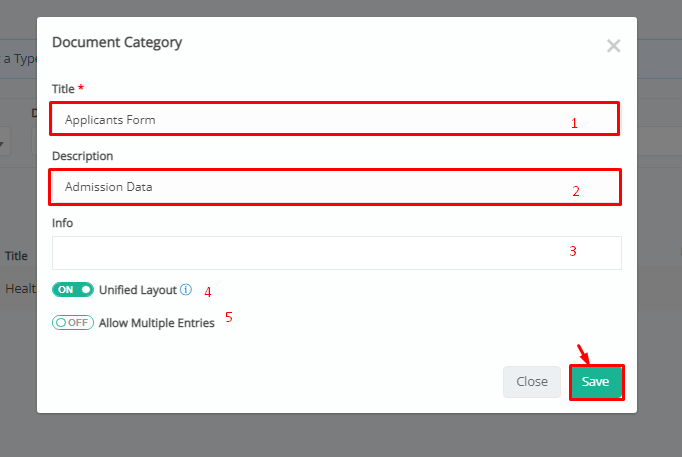682x457 pixels.
Task: Sort by the Title column header behind dialog
Action: tap(17, 256)
